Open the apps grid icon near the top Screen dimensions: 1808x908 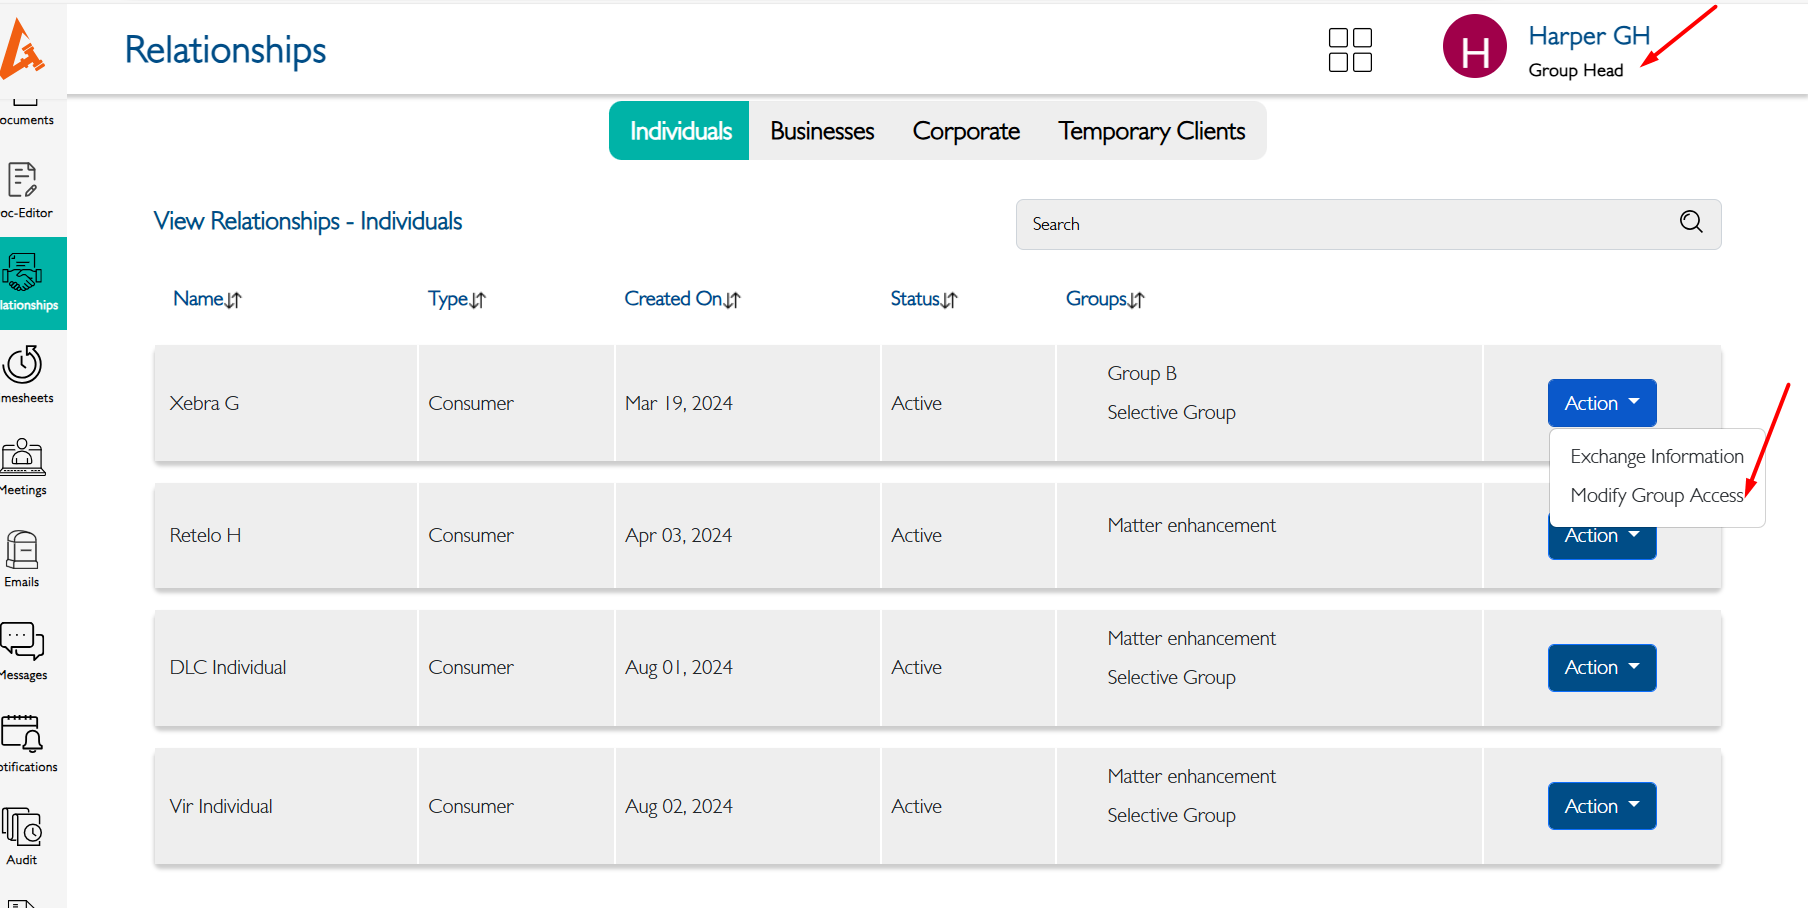(x=1349, y=49)
